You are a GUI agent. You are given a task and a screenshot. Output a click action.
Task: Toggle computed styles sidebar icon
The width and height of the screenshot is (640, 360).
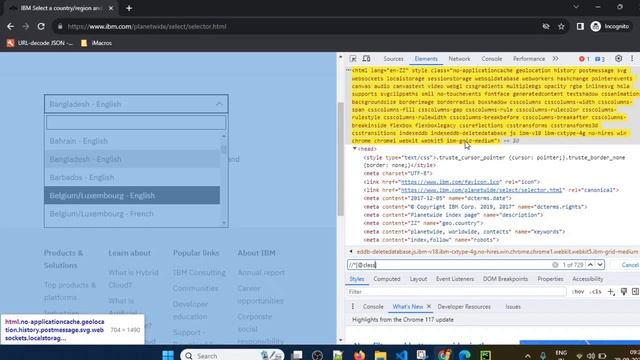[x=635, y=291]
